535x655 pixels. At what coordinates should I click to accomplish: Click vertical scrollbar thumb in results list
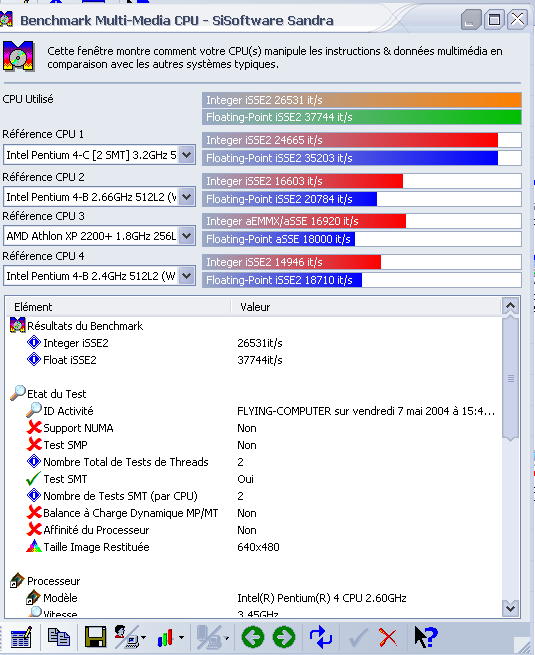point(510,378)
